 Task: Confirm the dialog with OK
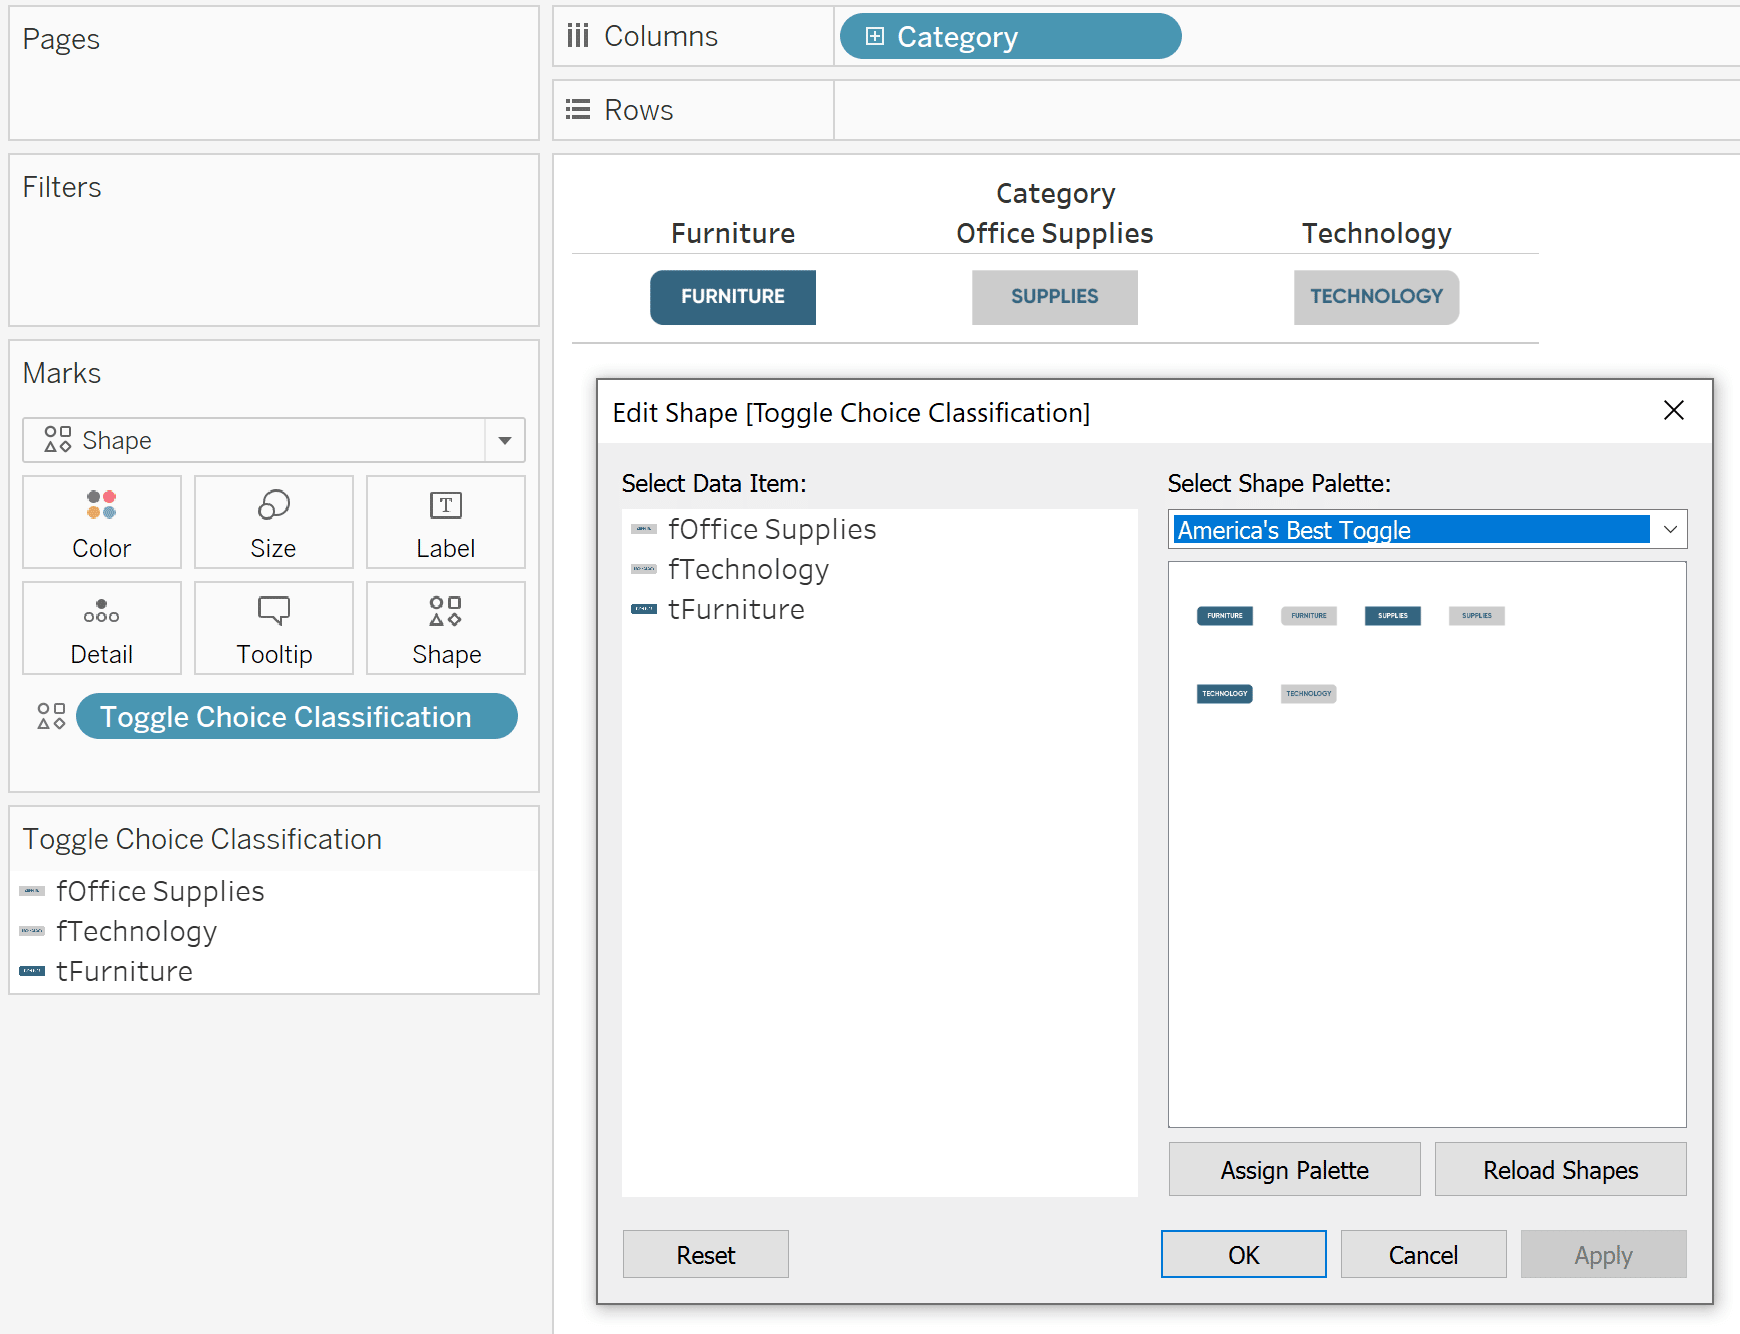pyautogui.click(x=1244, y=1254)
